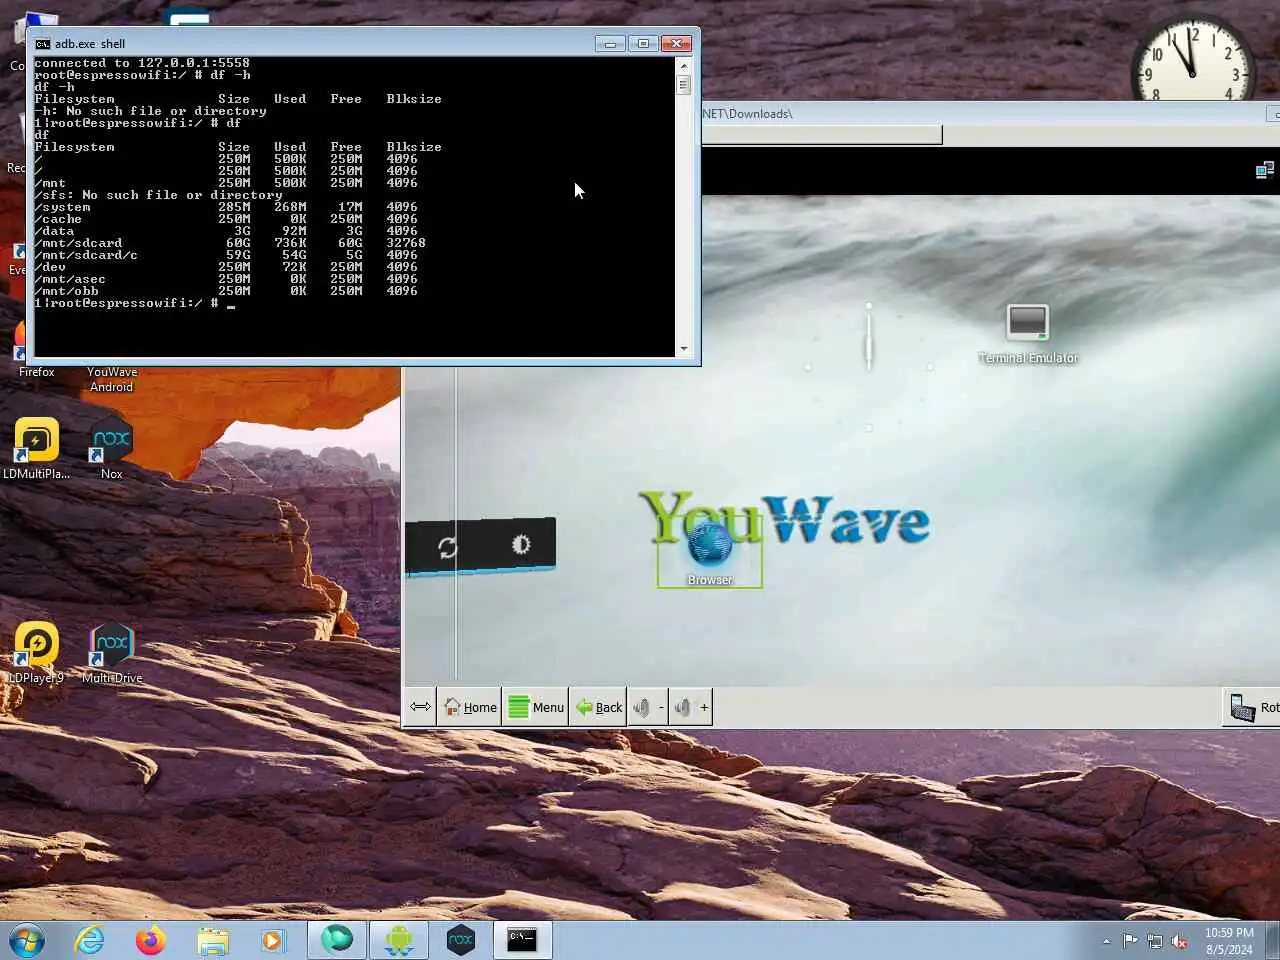This screenshot has width=1280, height=960.
Task: Open Firefox from the taskbar
Action: click(x=151, y=940)
